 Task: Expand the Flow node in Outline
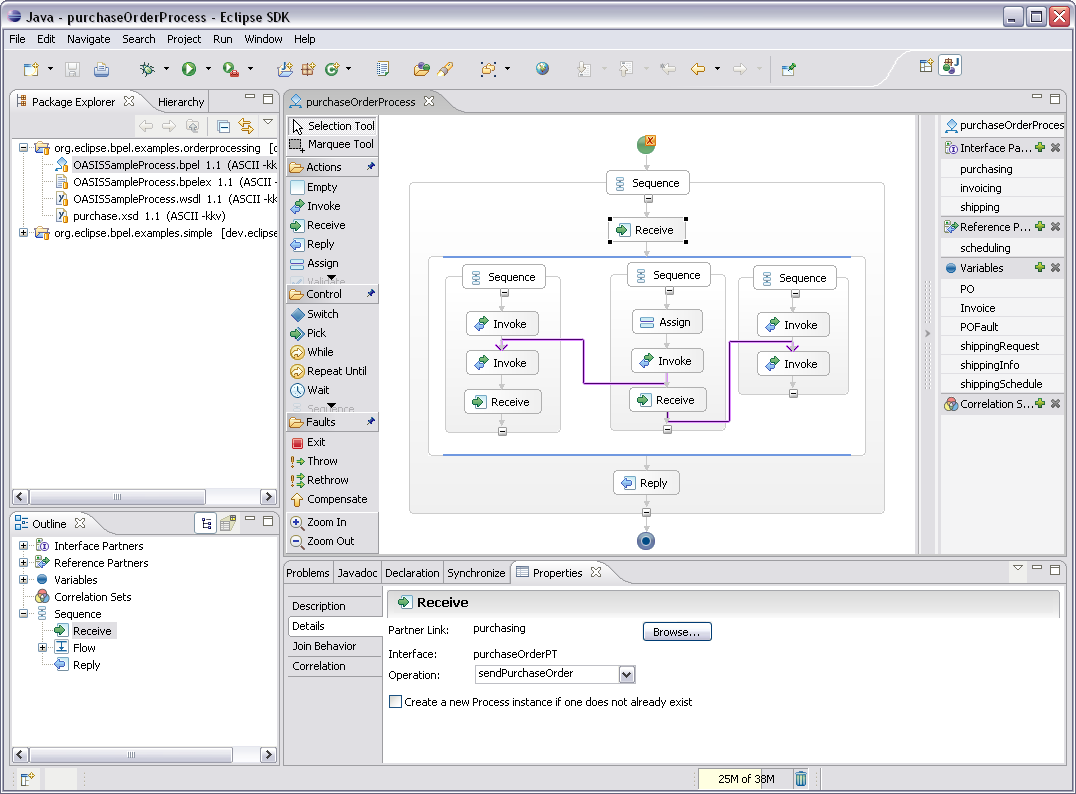[x=43, y=648]
